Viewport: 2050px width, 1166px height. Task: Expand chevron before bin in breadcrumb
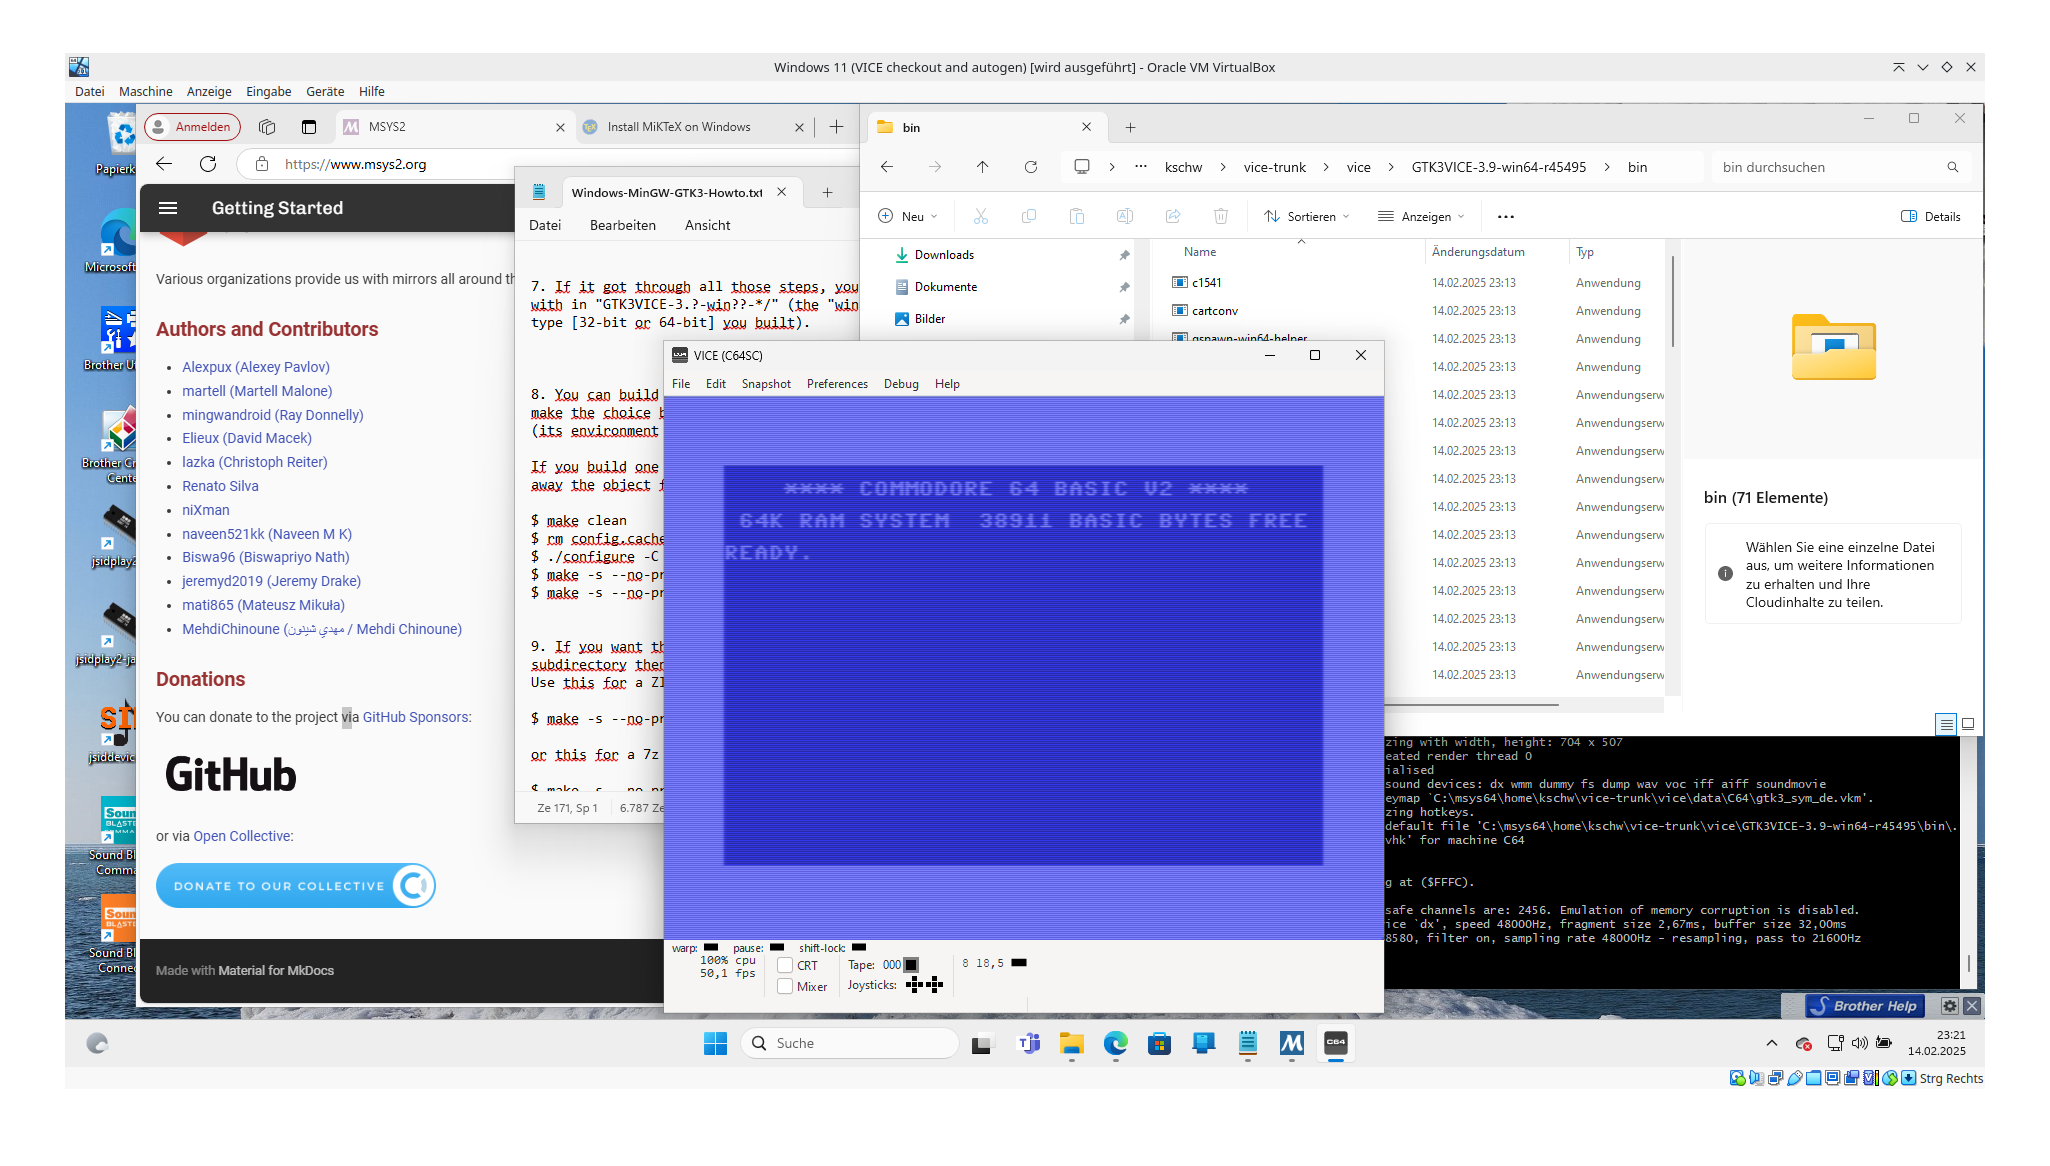(x=1607, y=167)
